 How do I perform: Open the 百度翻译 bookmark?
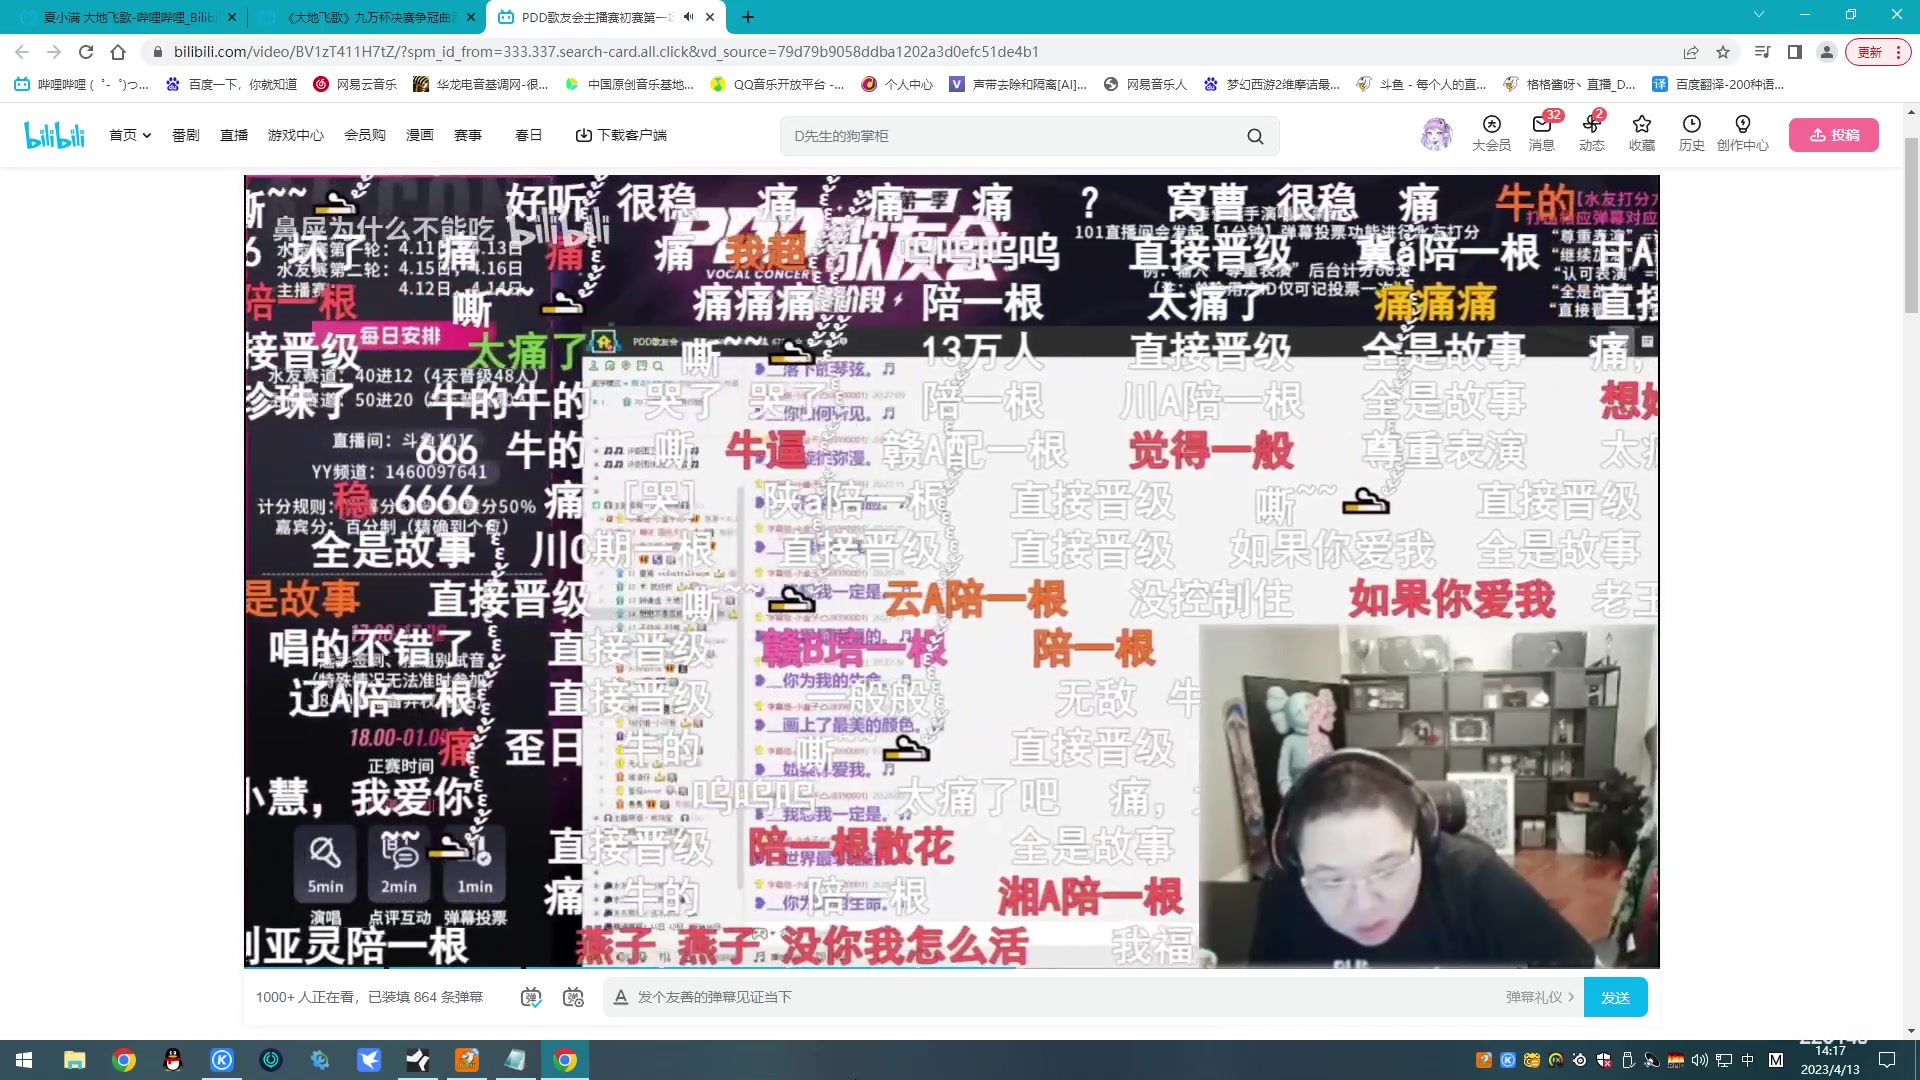pos(1718,84)
